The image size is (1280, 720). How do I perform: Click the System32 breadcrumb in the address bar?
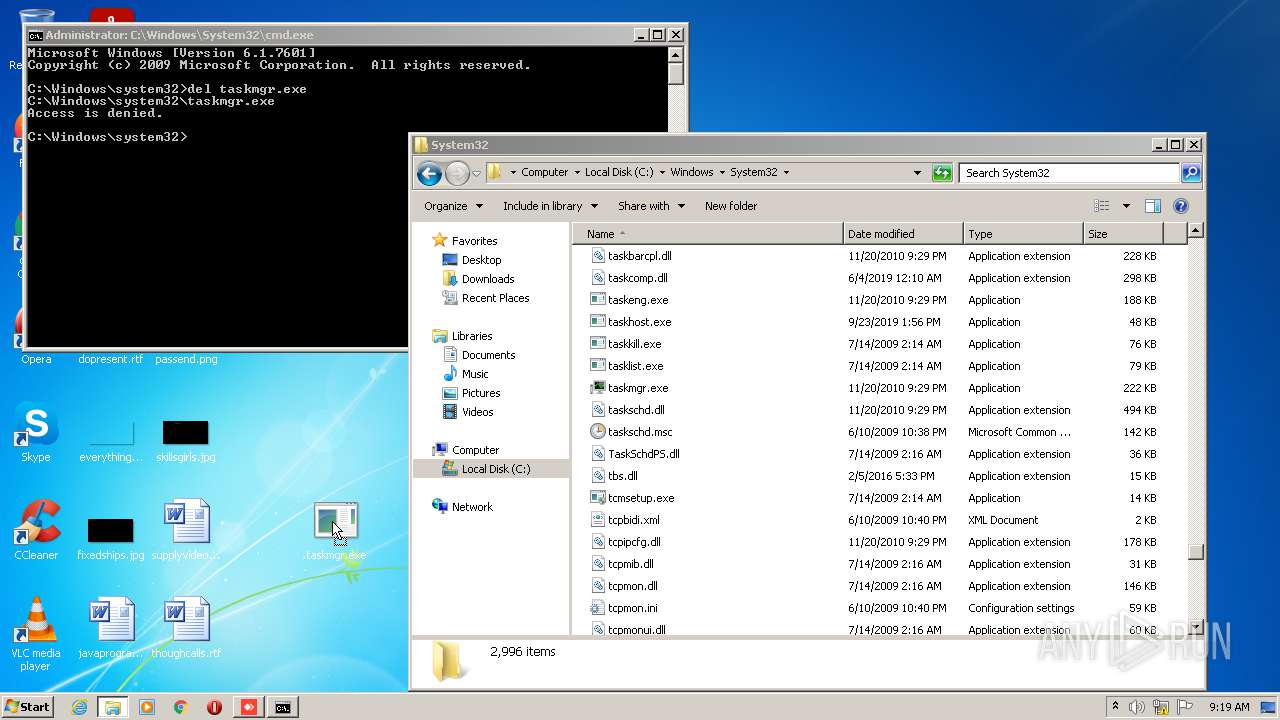pyautogui.click(x=753, y=172)
